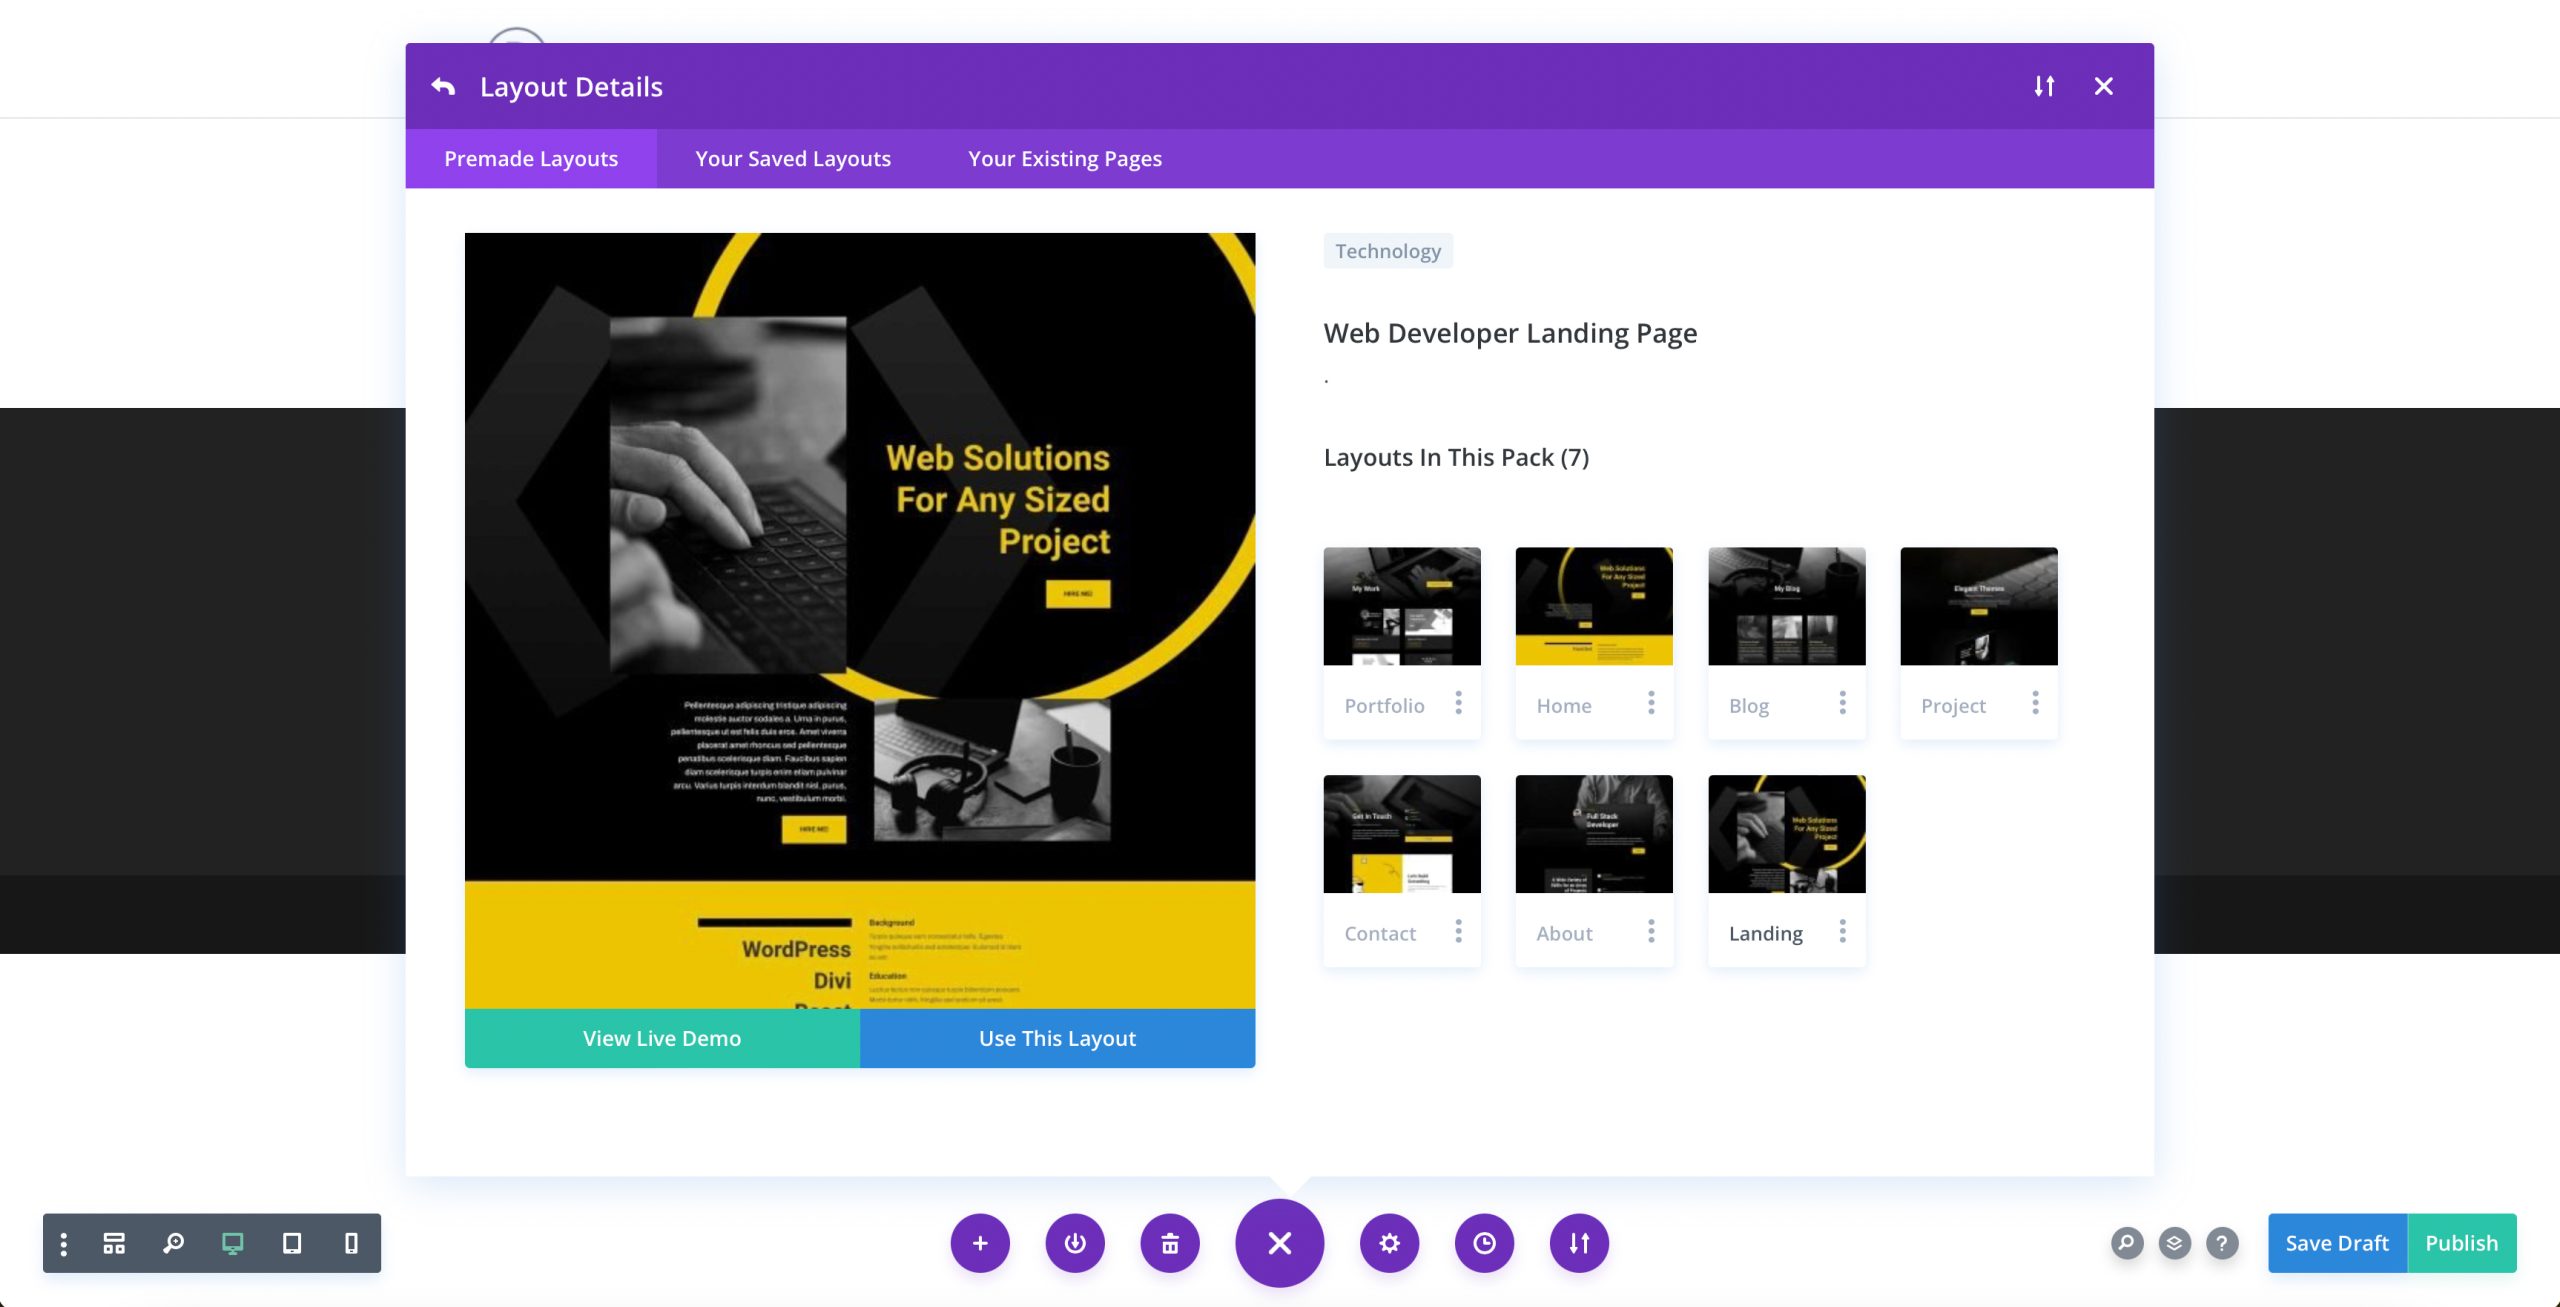Image resolution: width=2560 pixels, height=1307 pixels.
Task: Open the options menu for the Portfolio layout
Action: pyautogui.click(x=1459, y=704)
